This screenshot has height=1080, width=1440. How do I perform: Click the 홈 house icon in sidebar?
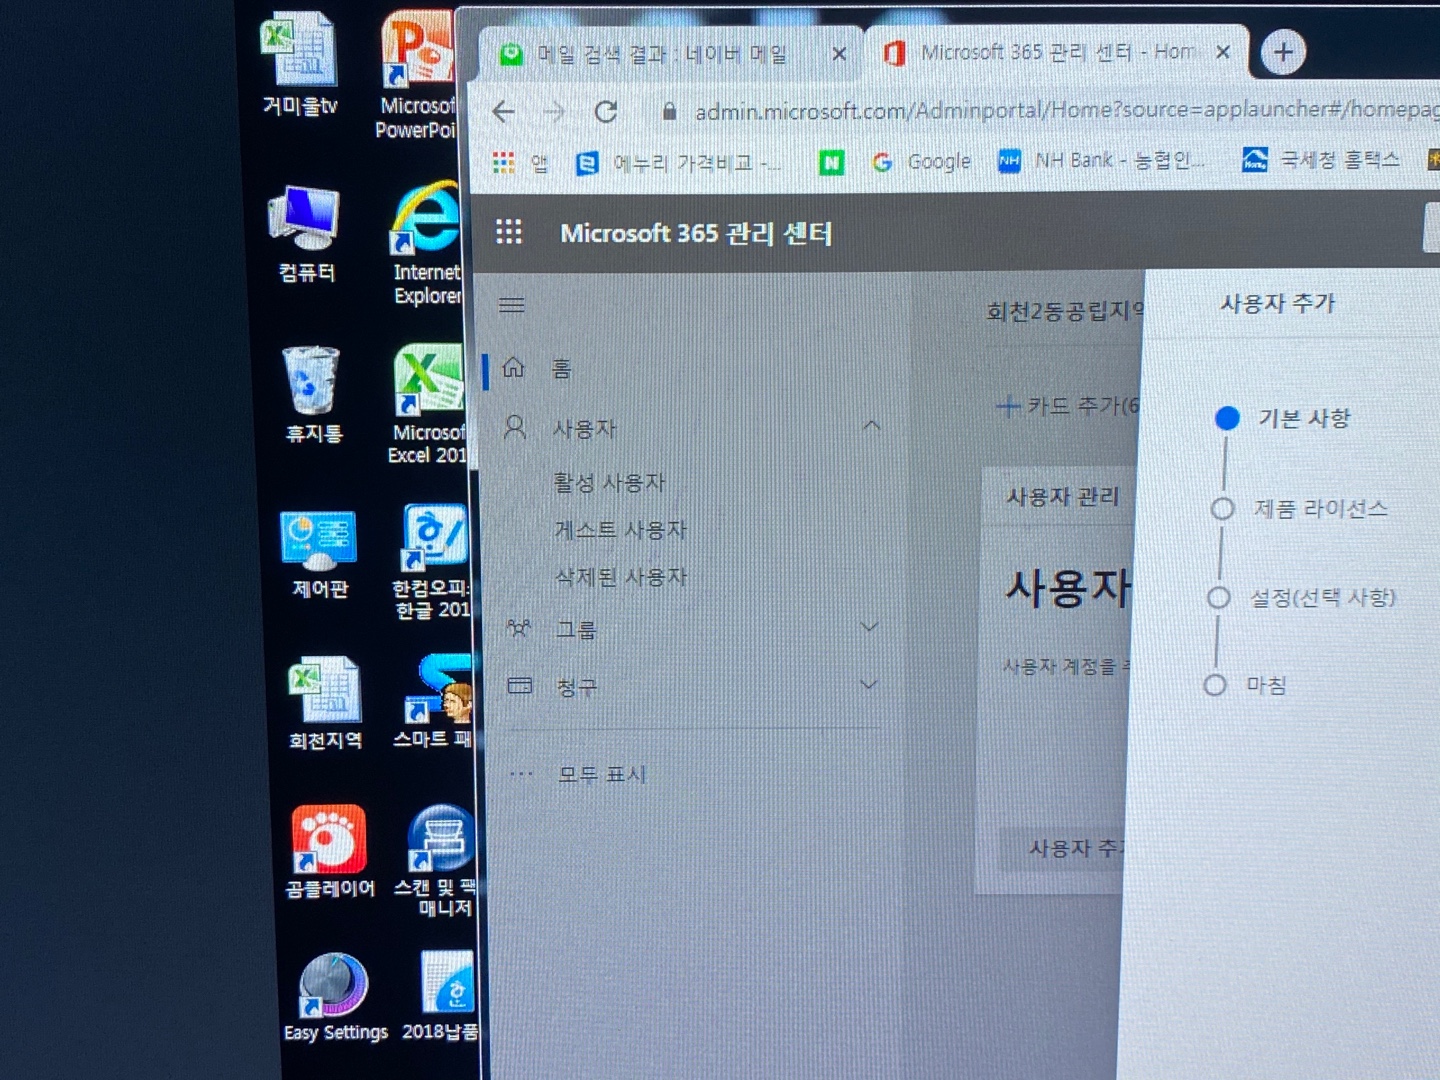pyautogui.click(x=514, y=367)
